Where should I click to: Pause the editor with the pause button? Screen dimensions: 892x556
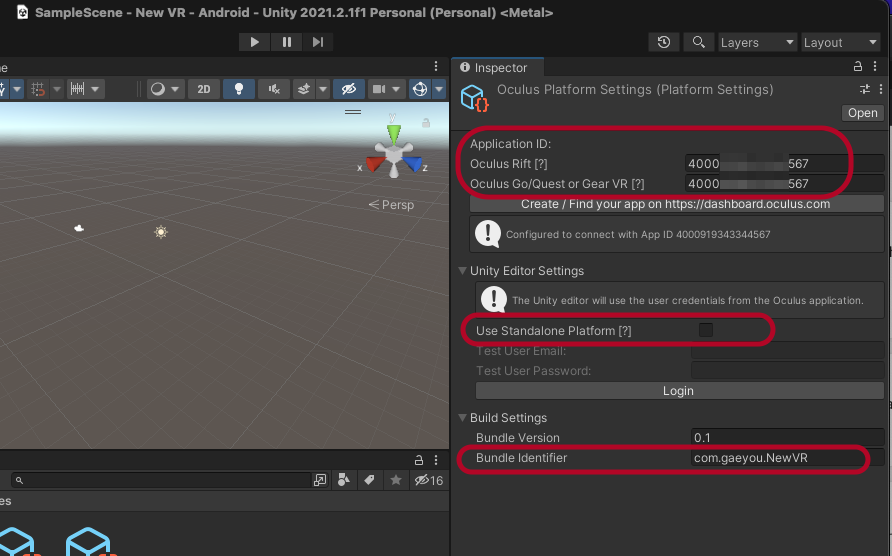tap(287, 42)
